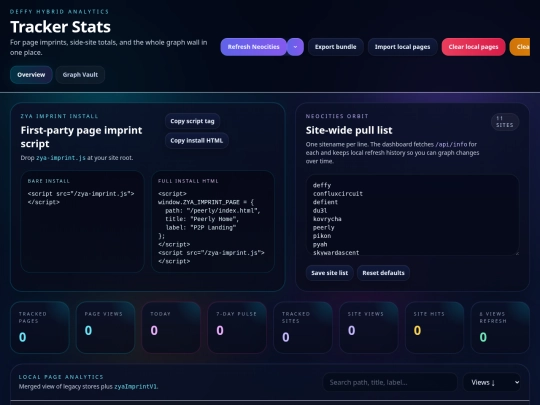Switch to the Overview tab

tap(31, 75)
